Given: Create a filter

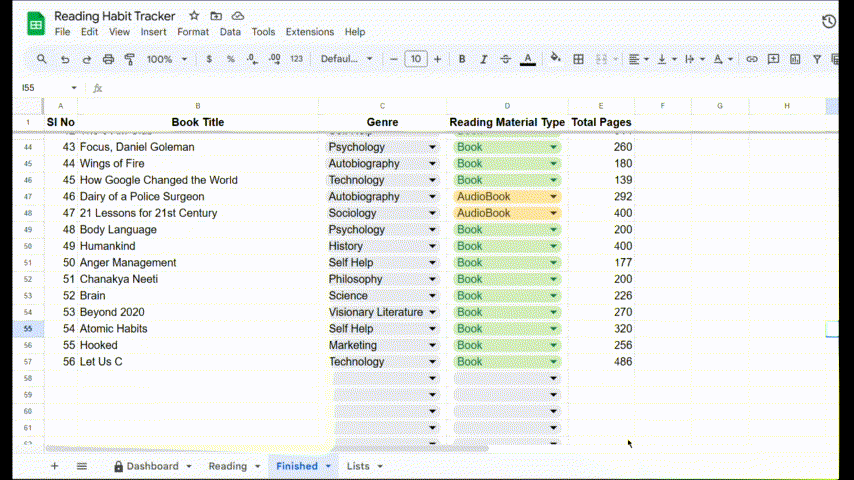Looking at the screenshot, I should (x=817, y=59).
